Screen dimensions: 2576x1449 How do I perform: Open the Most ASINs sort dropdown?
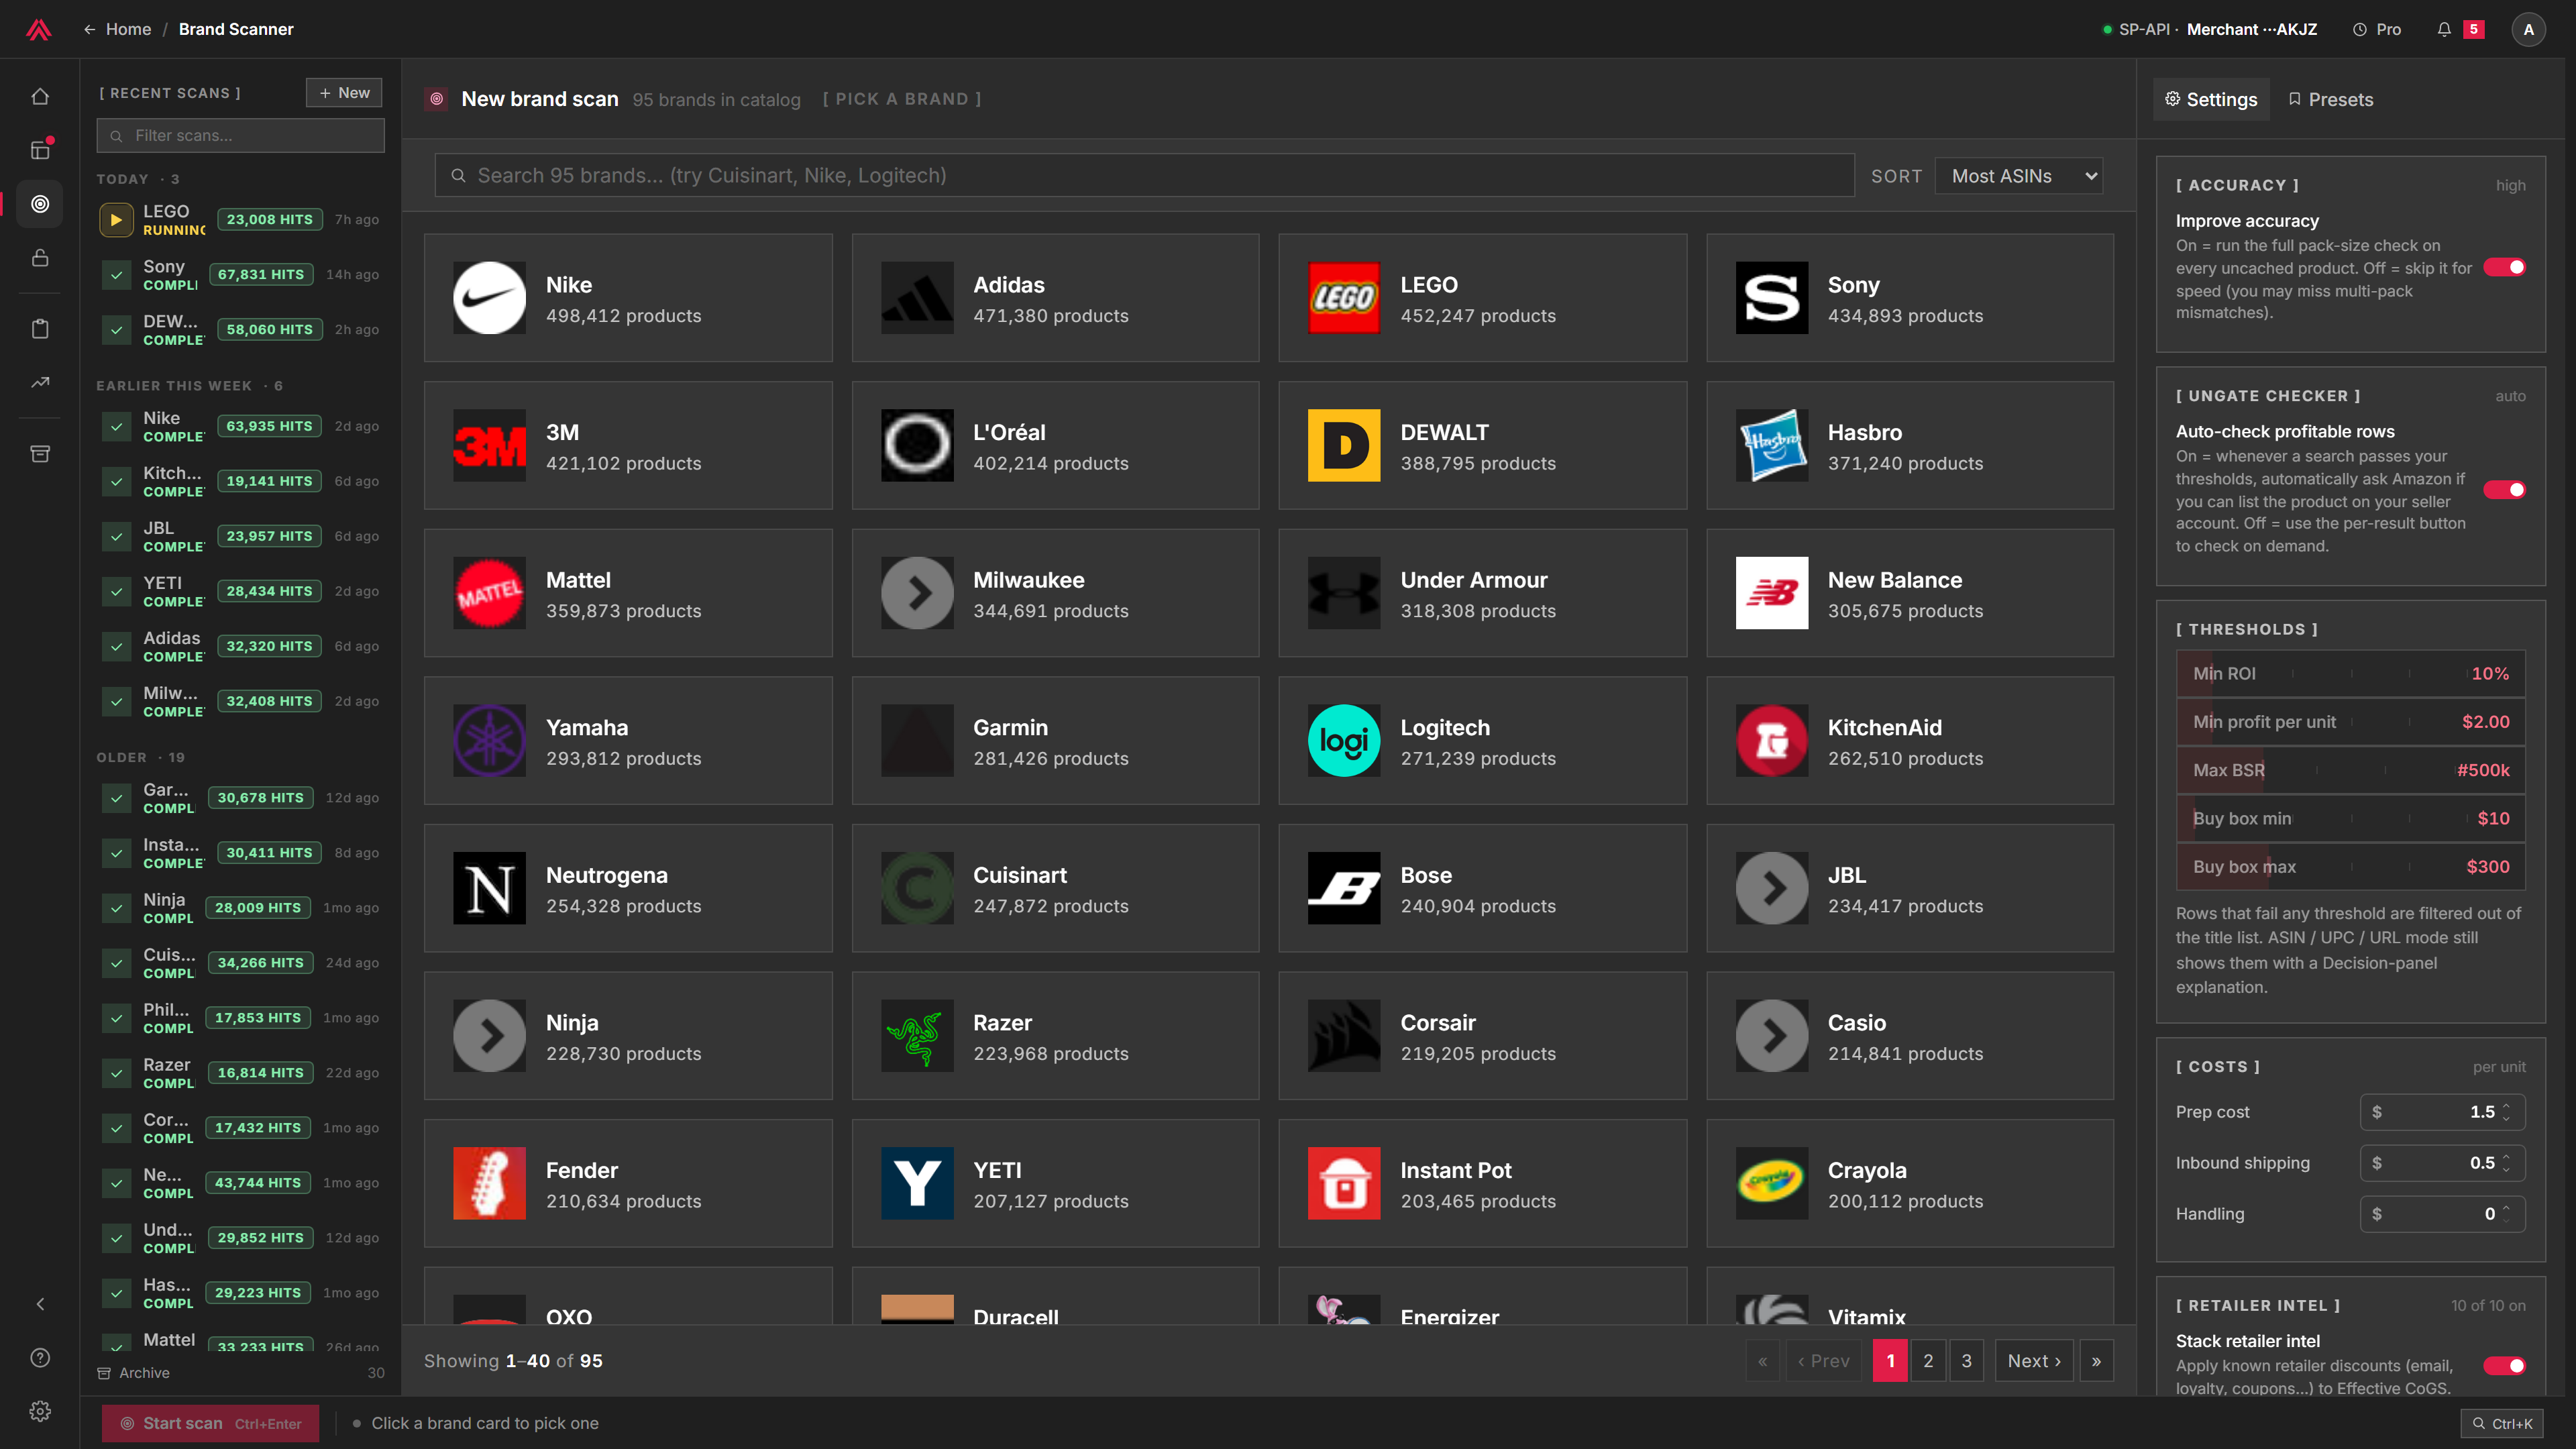click(2018, 176)
